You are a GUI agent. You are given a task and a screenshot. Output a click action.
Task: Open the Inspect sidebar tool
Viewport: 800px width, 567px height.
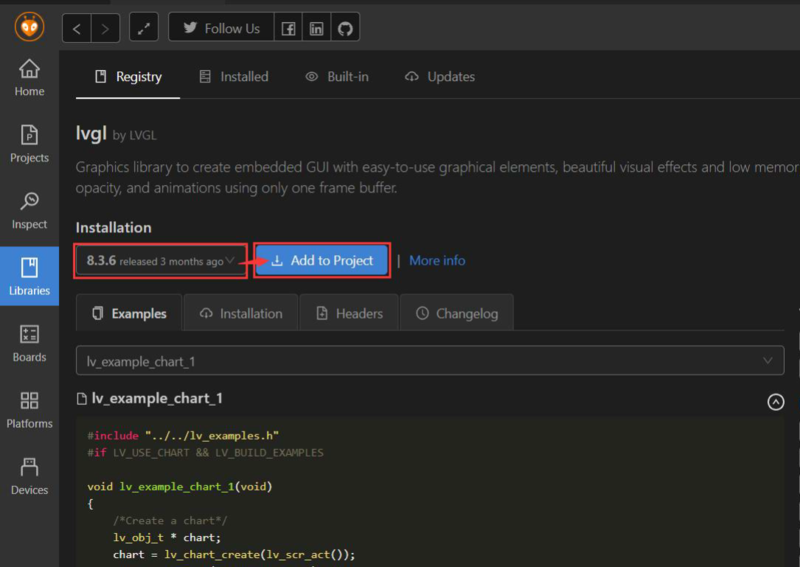[29, 211]
